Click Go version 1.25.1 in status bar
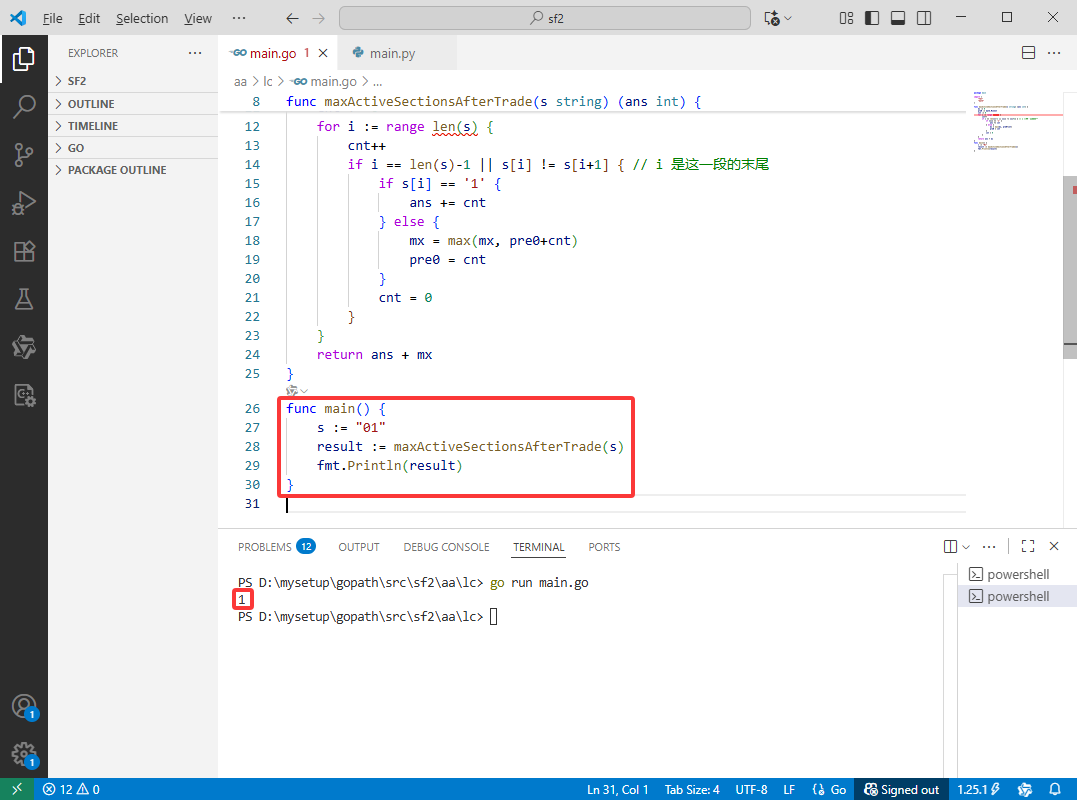Image resolution: width=1077 pixels, height=800 pixels. 978,789
